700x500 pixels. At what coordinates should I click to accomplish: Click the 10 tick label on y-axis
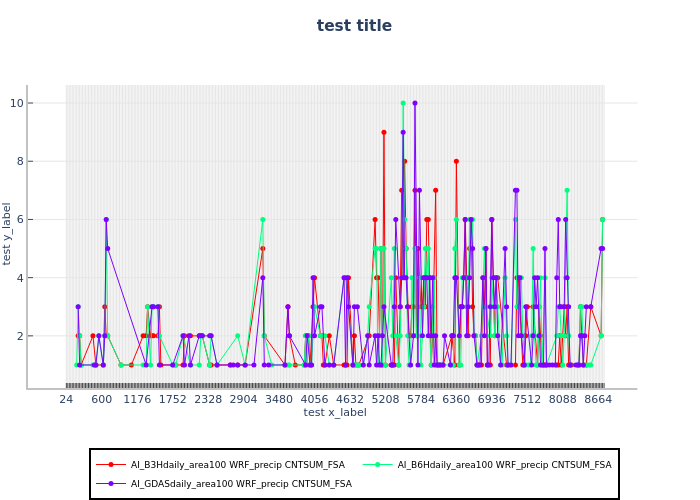click(x=46, y=103)
